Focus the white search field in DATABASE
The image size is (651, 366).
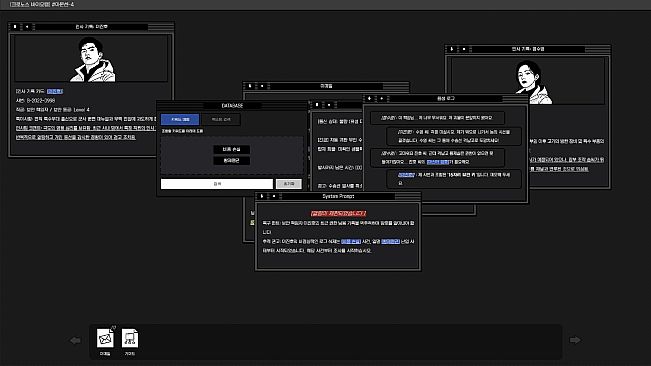[217, 184]
